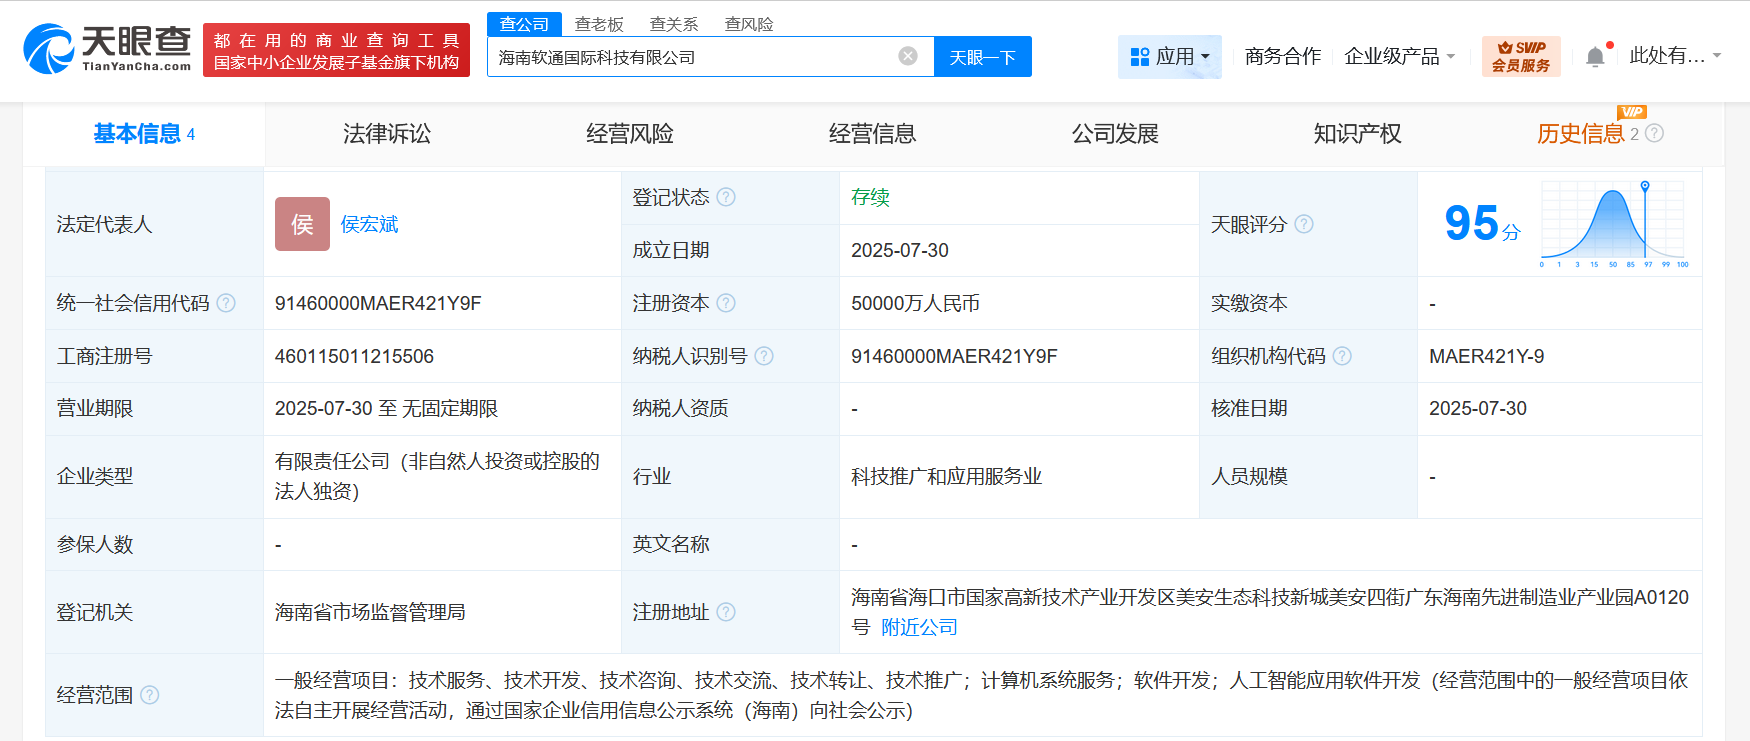Image resolution: width=1750 pixels, height=741 pixels.
Task: Click help icon beside 统一社会信用代码
Action: [226, 303]
